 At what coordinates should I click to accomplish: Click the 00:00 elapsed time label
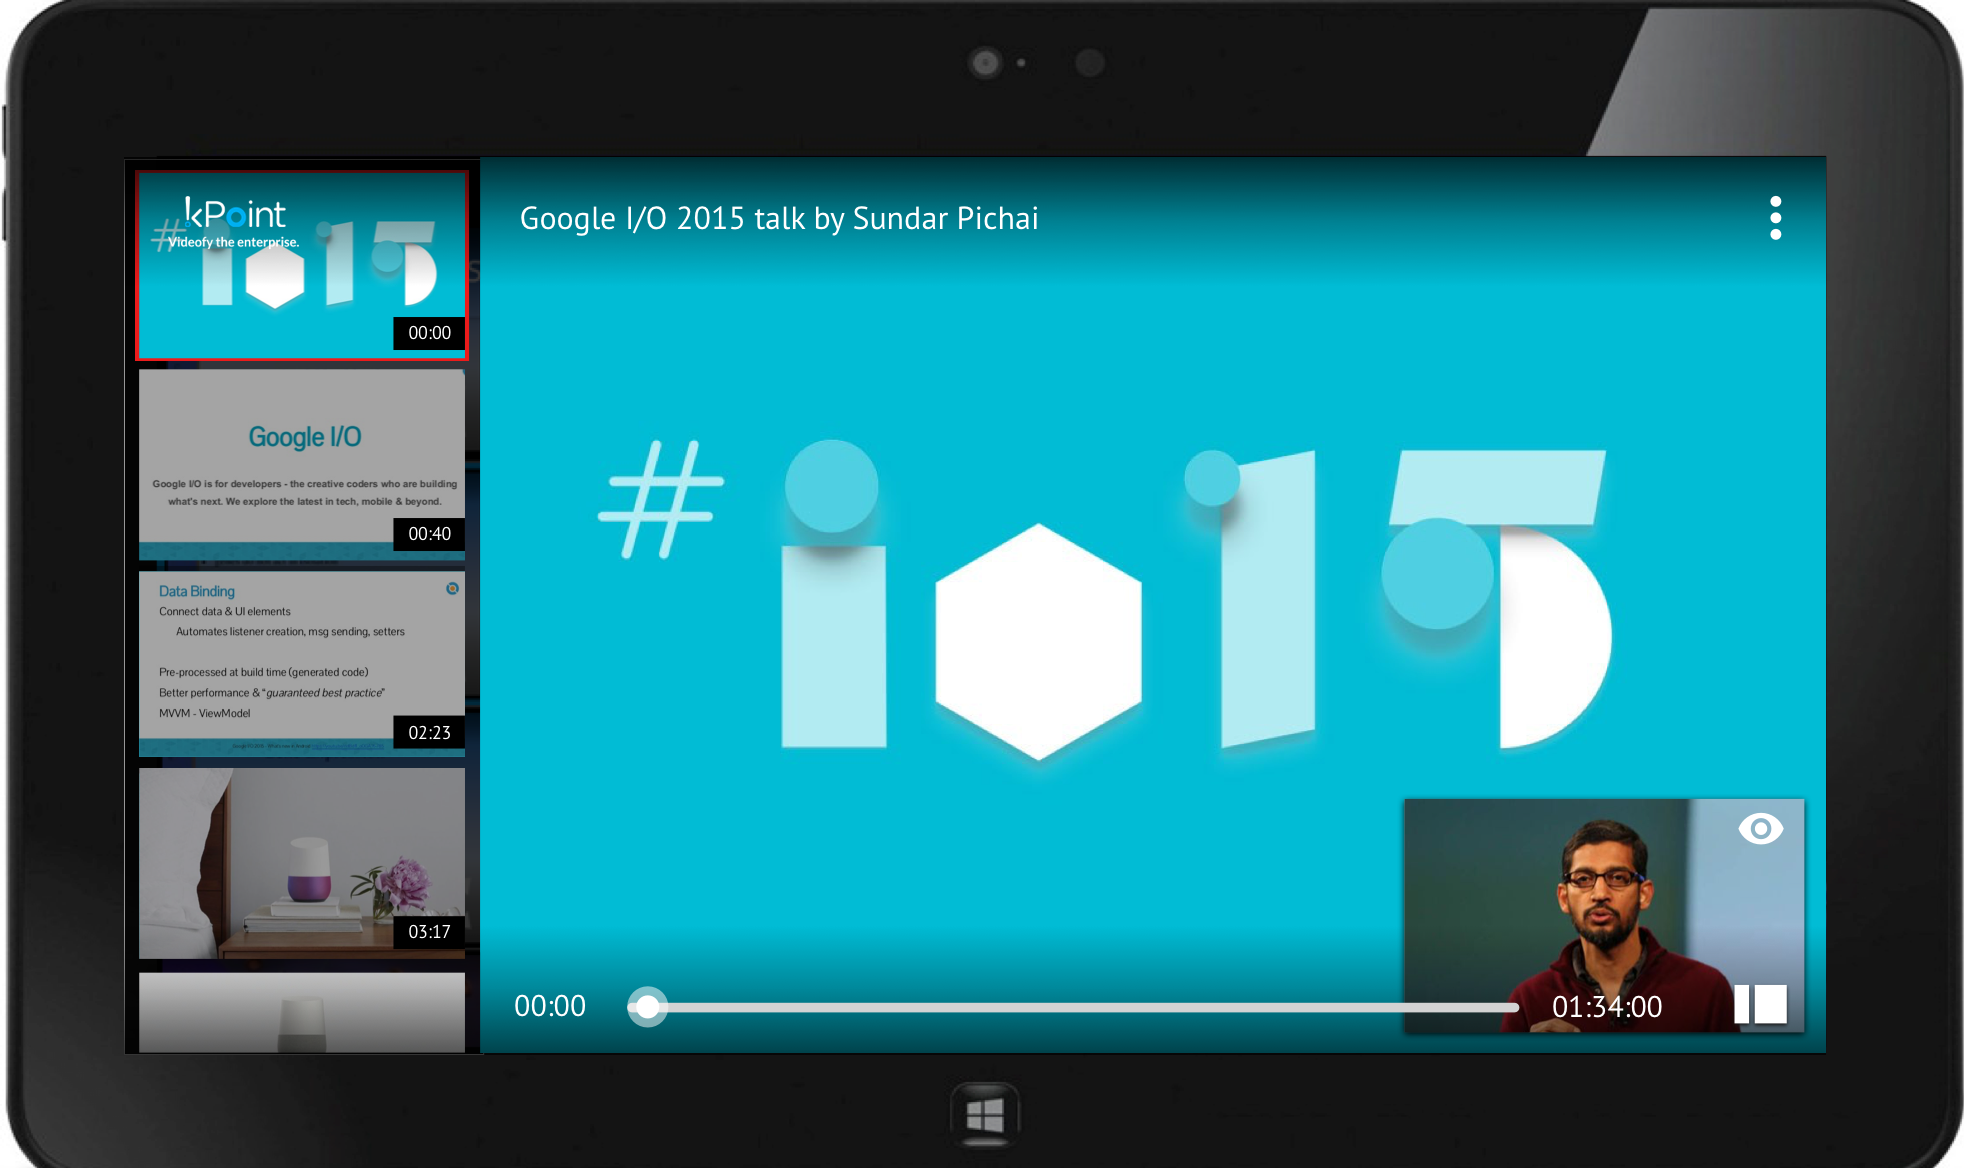coord(550,1006)
